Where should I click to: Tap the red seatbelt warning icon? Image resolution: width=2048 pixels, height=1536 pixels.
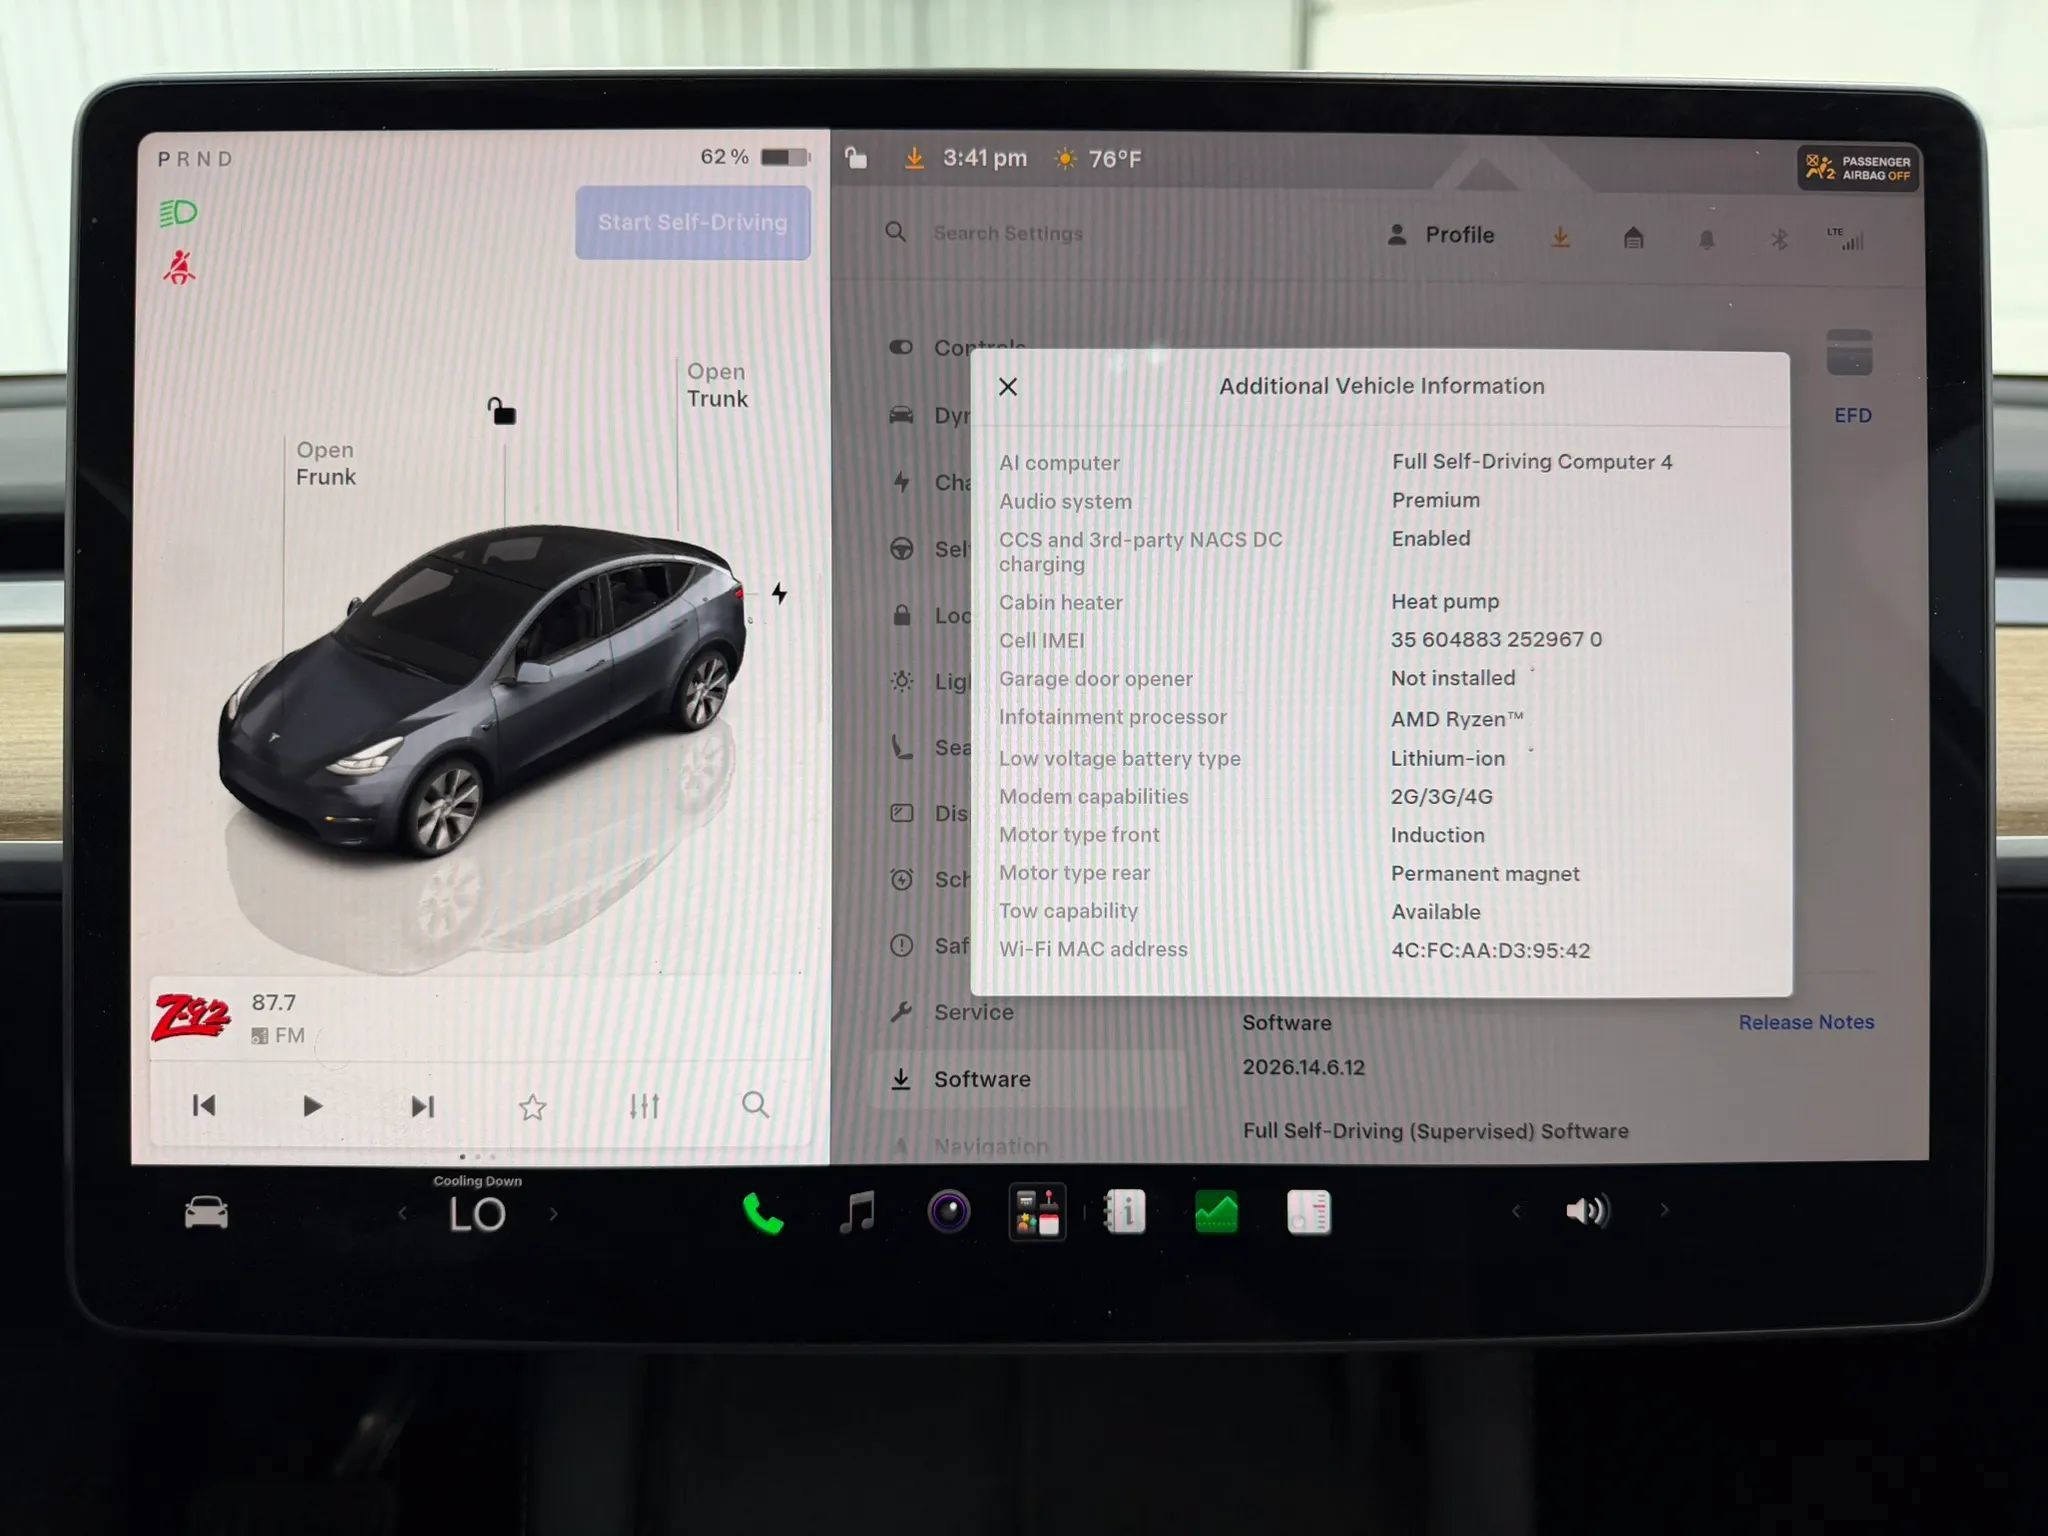(x=179, y=267)
